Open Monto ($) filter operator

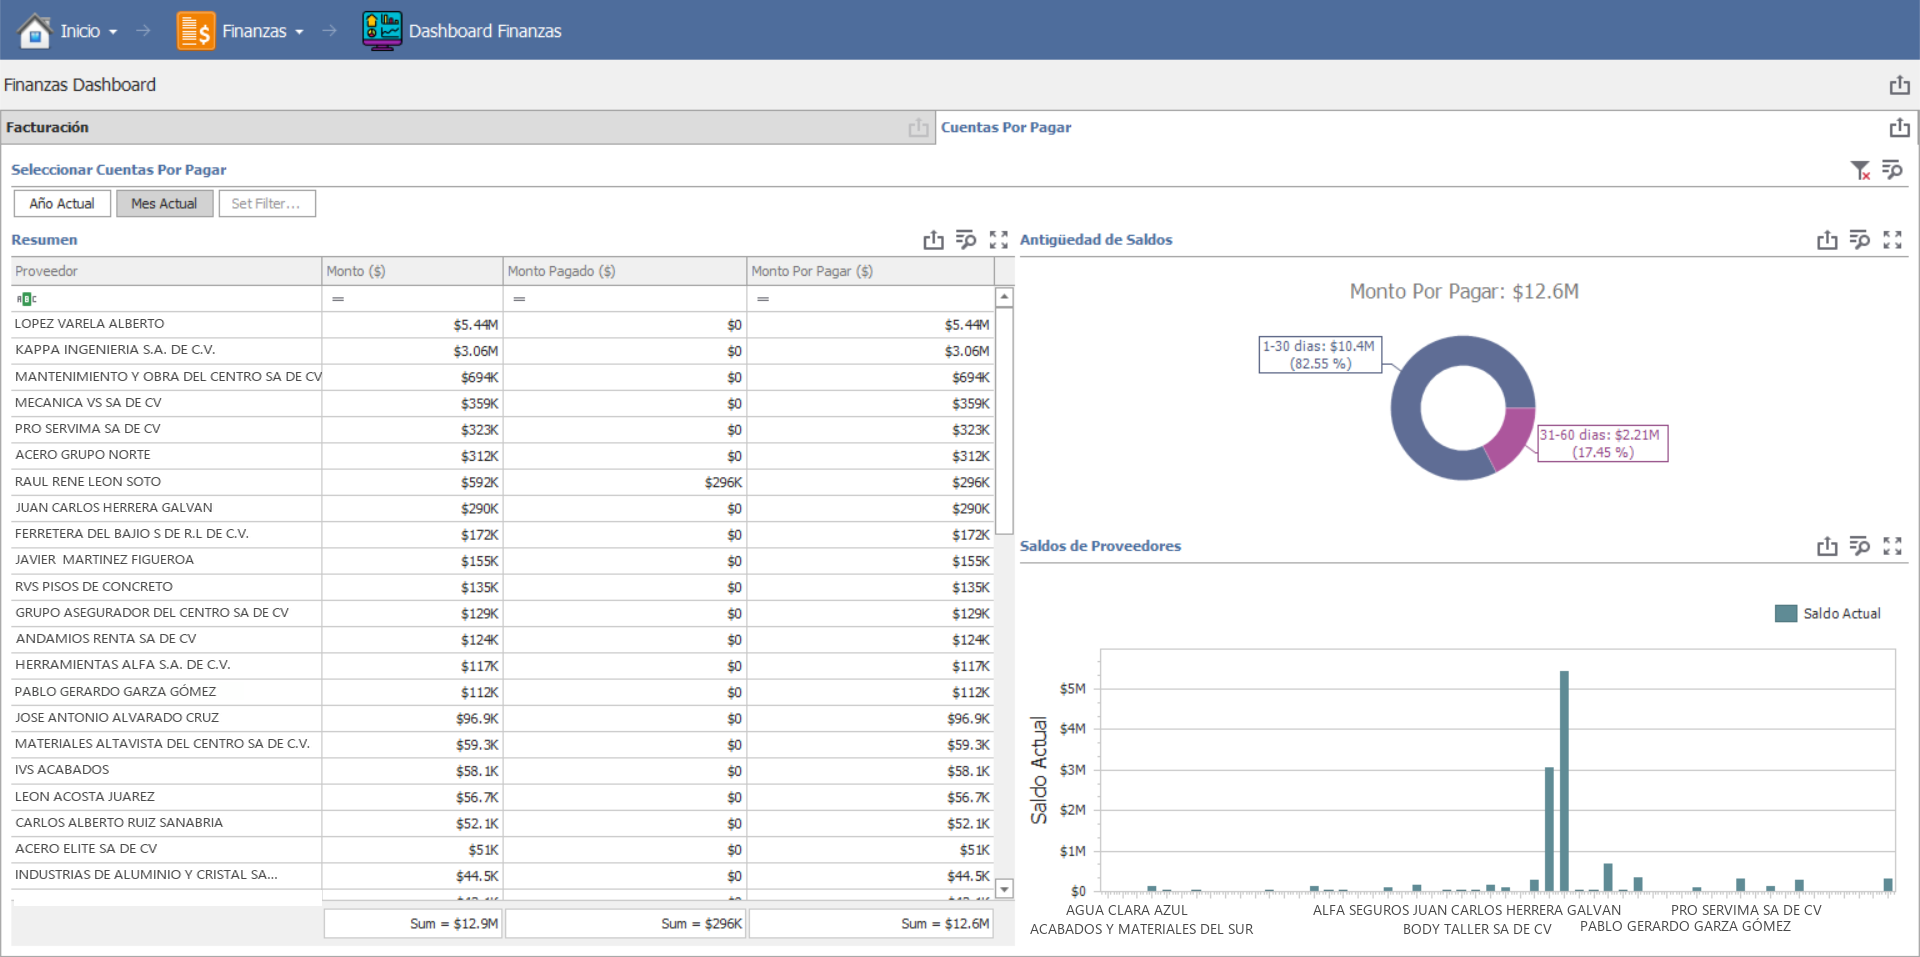point(338,299)
